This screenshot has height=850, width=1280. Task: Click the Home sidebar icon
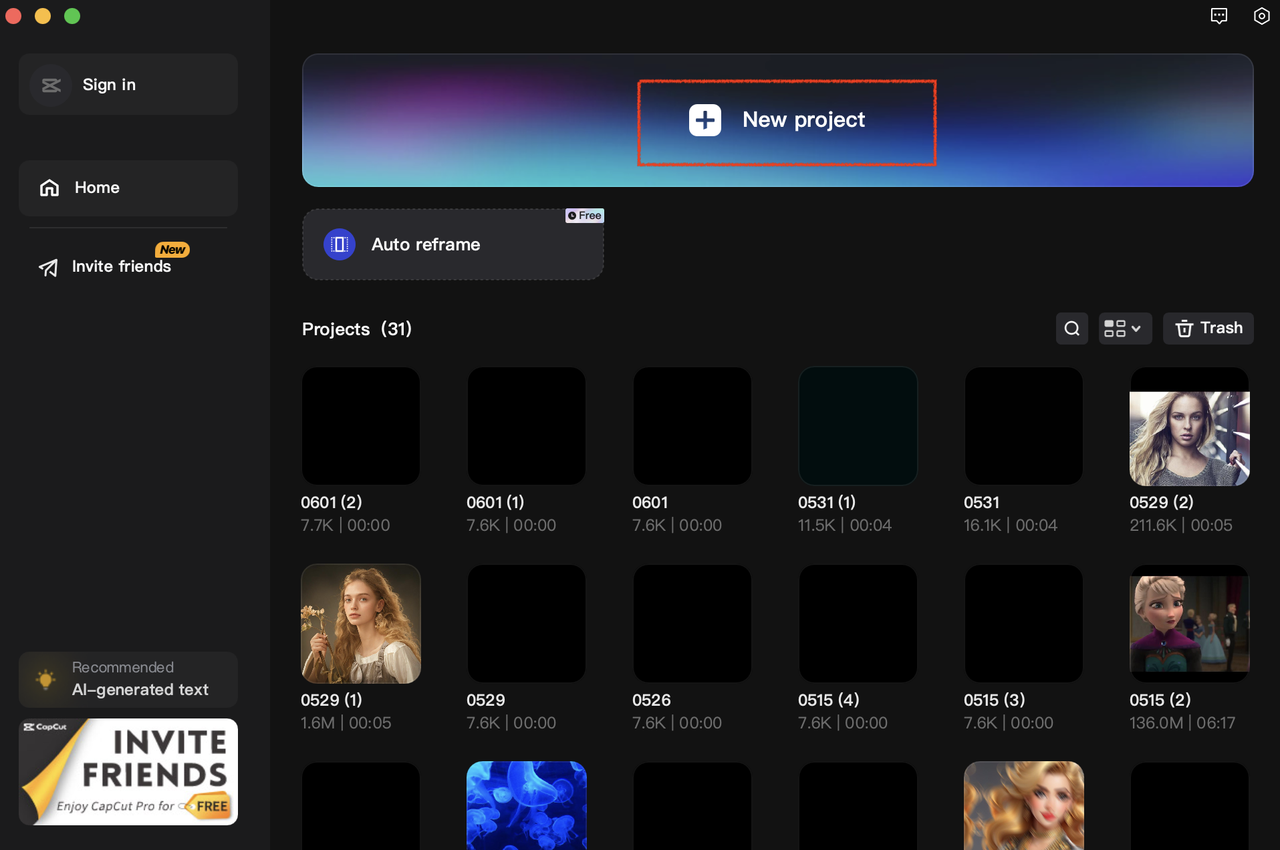[49, 187]
